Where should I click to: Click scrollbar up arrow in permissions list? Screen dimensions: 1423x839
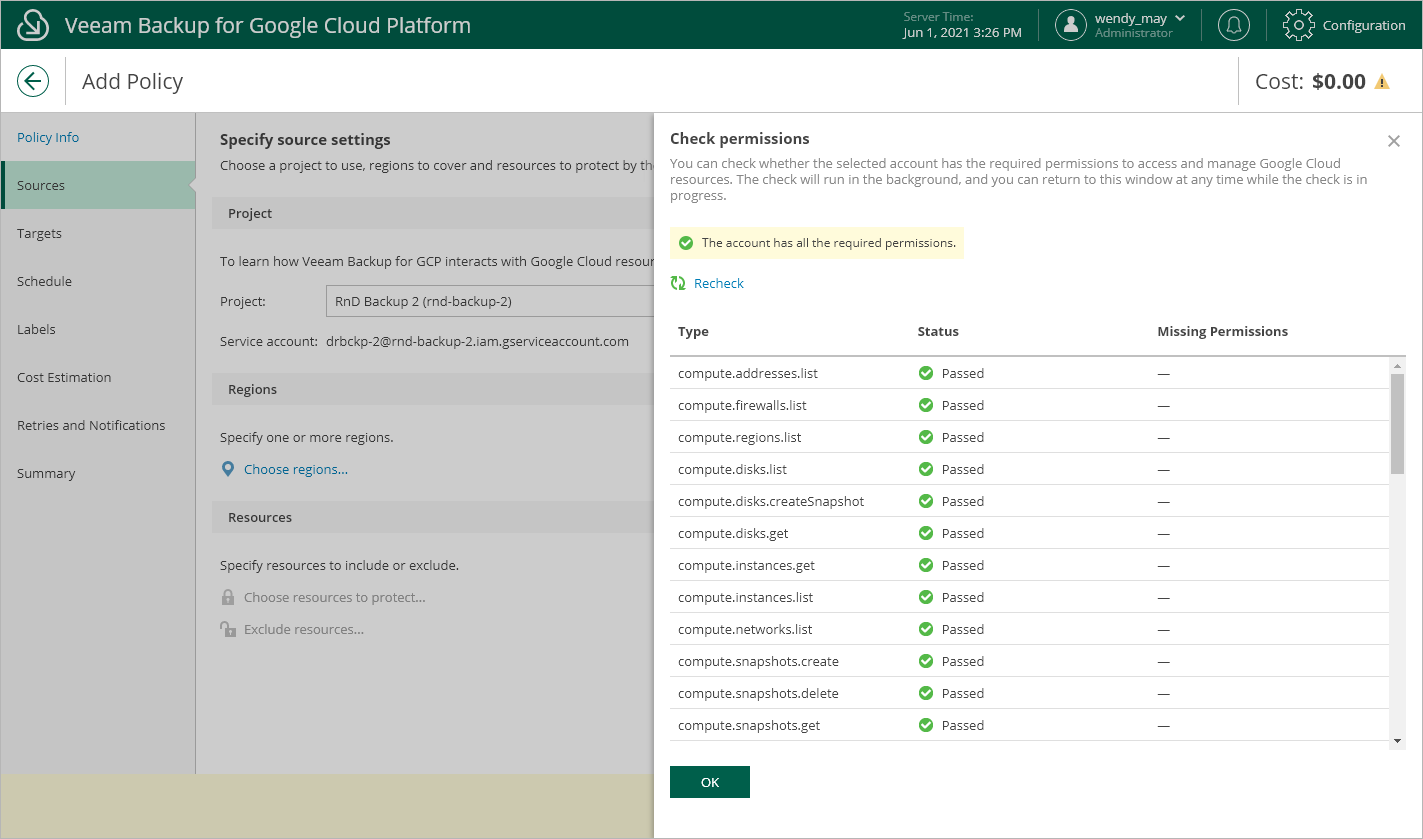(x=1397, y=366)
